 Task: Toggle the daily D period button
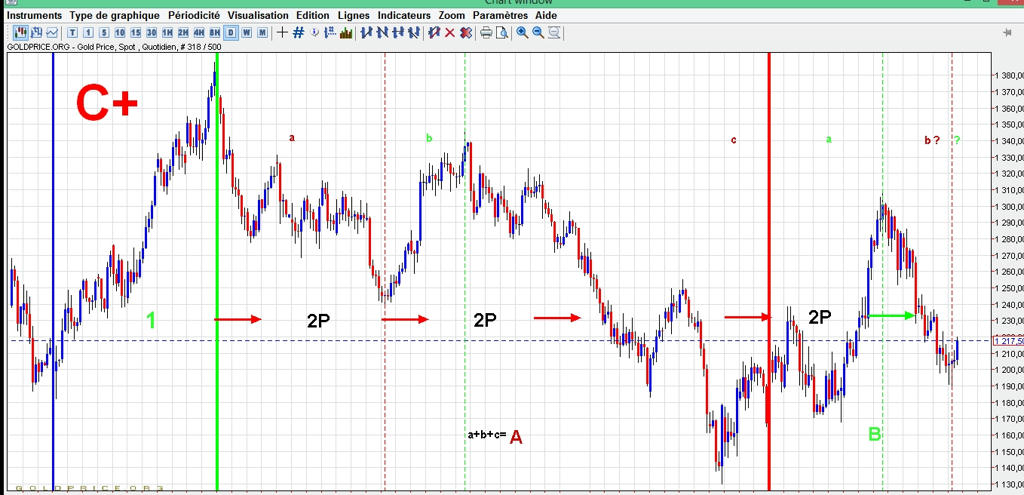(x=231, y=33)
